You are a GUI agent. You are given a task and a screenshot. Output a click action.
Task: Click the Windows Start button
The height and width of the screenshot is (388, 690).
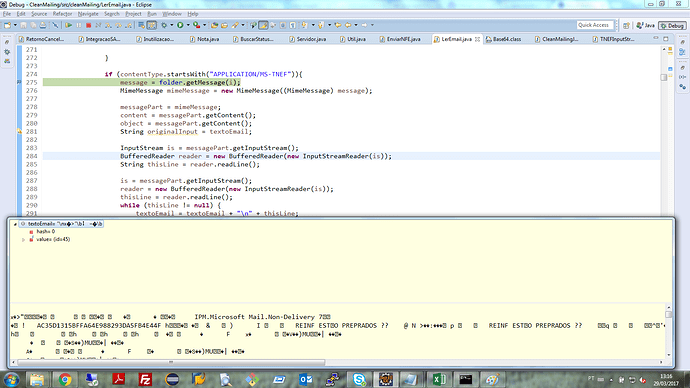click(11, 379)
